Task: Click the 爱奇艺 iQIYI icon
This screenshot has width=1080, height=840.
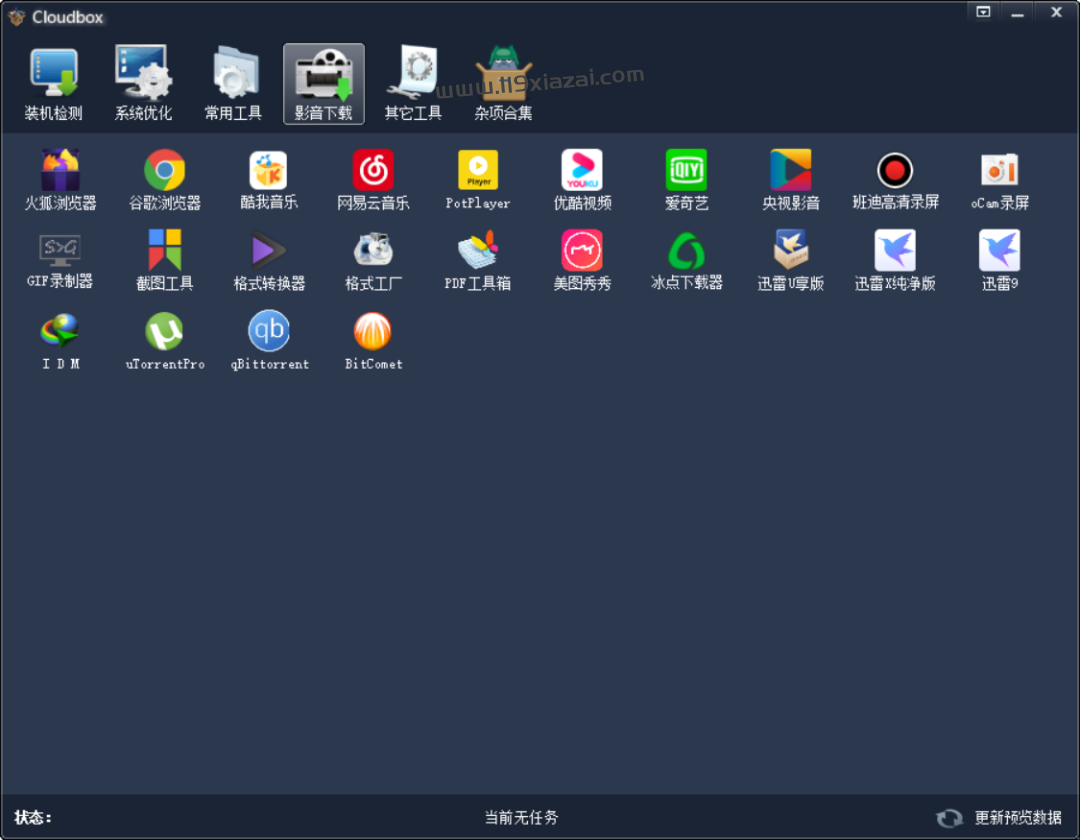Action: (x=686, y=169)
